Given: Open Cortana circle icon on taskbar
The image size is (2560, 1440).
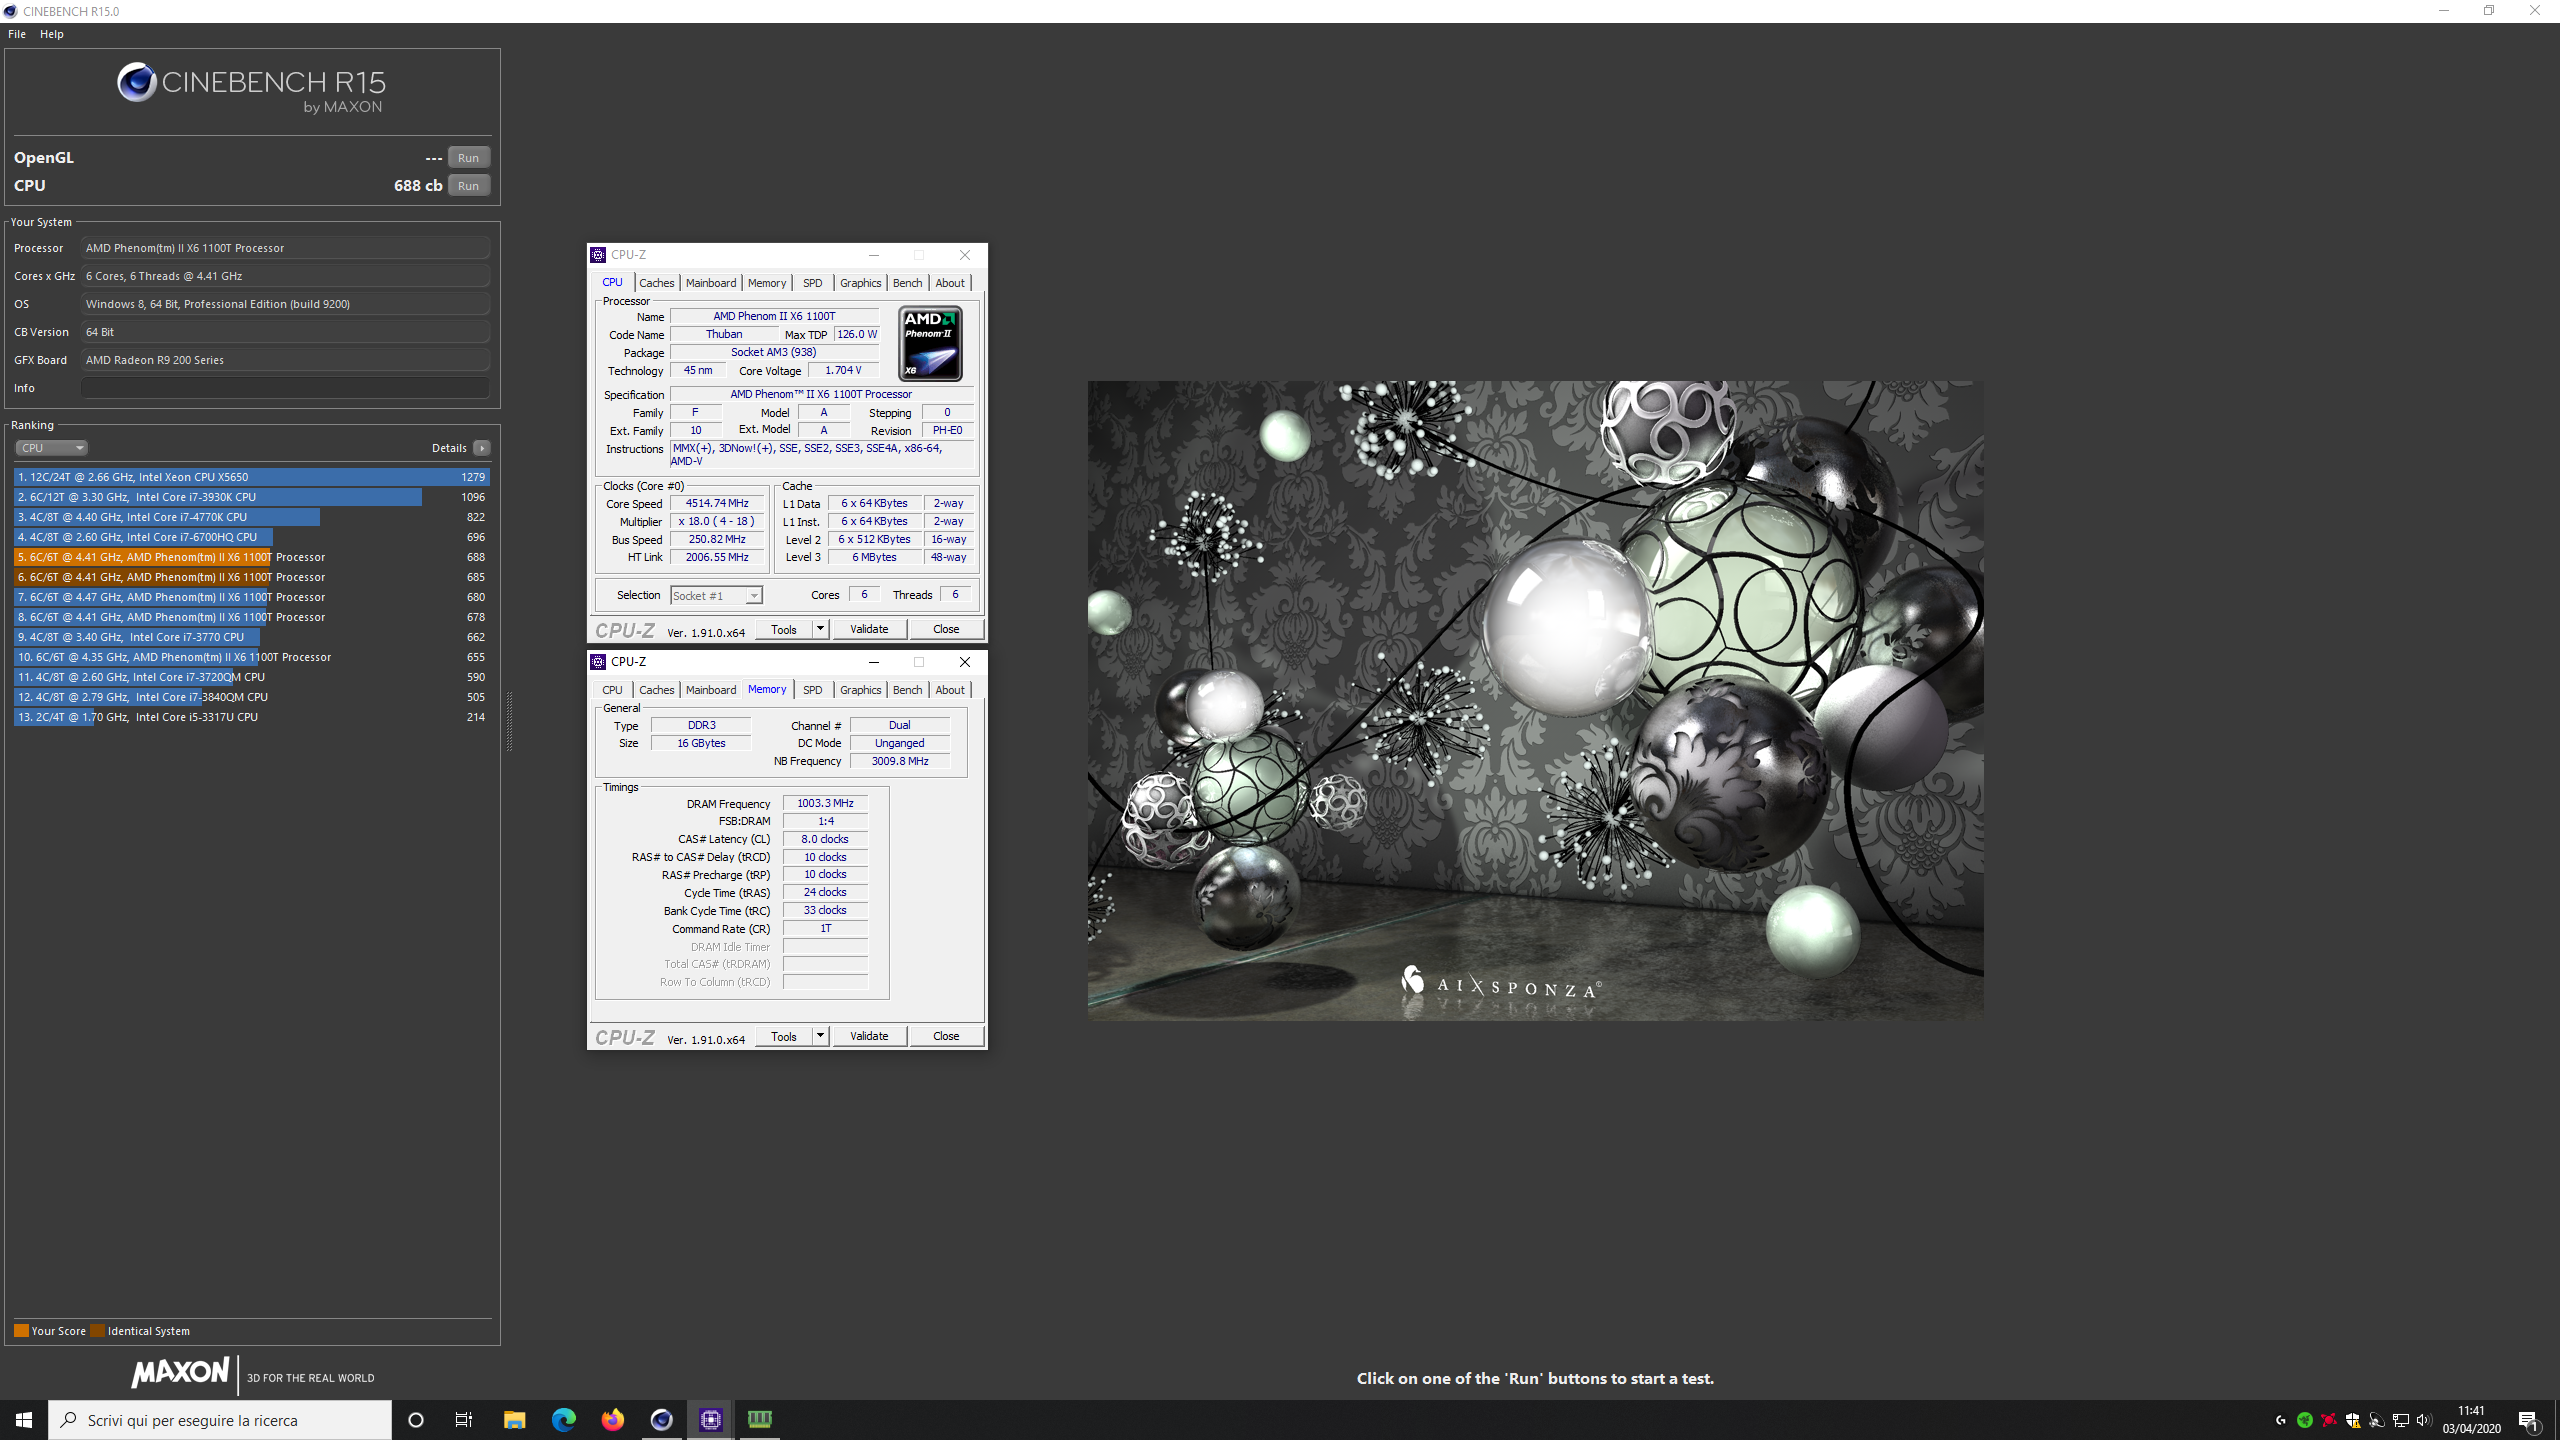Looking at the screenshot, I should (416, 1420).
